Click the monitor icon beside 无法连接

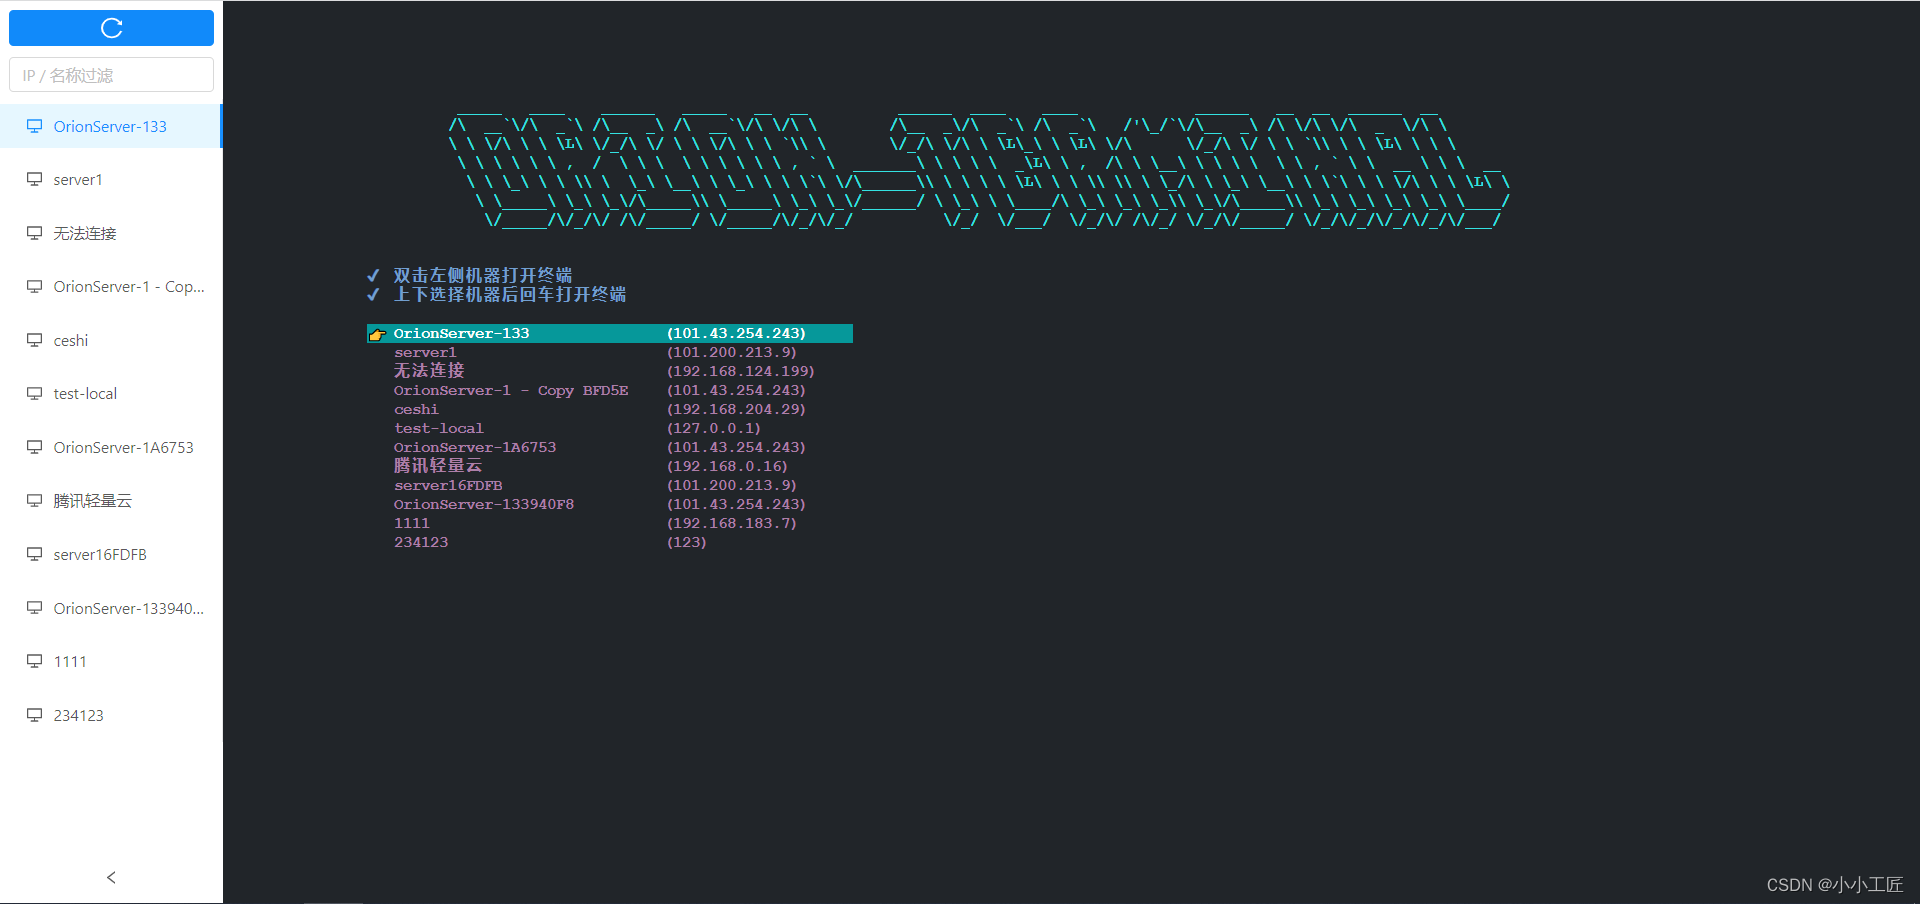35,233
